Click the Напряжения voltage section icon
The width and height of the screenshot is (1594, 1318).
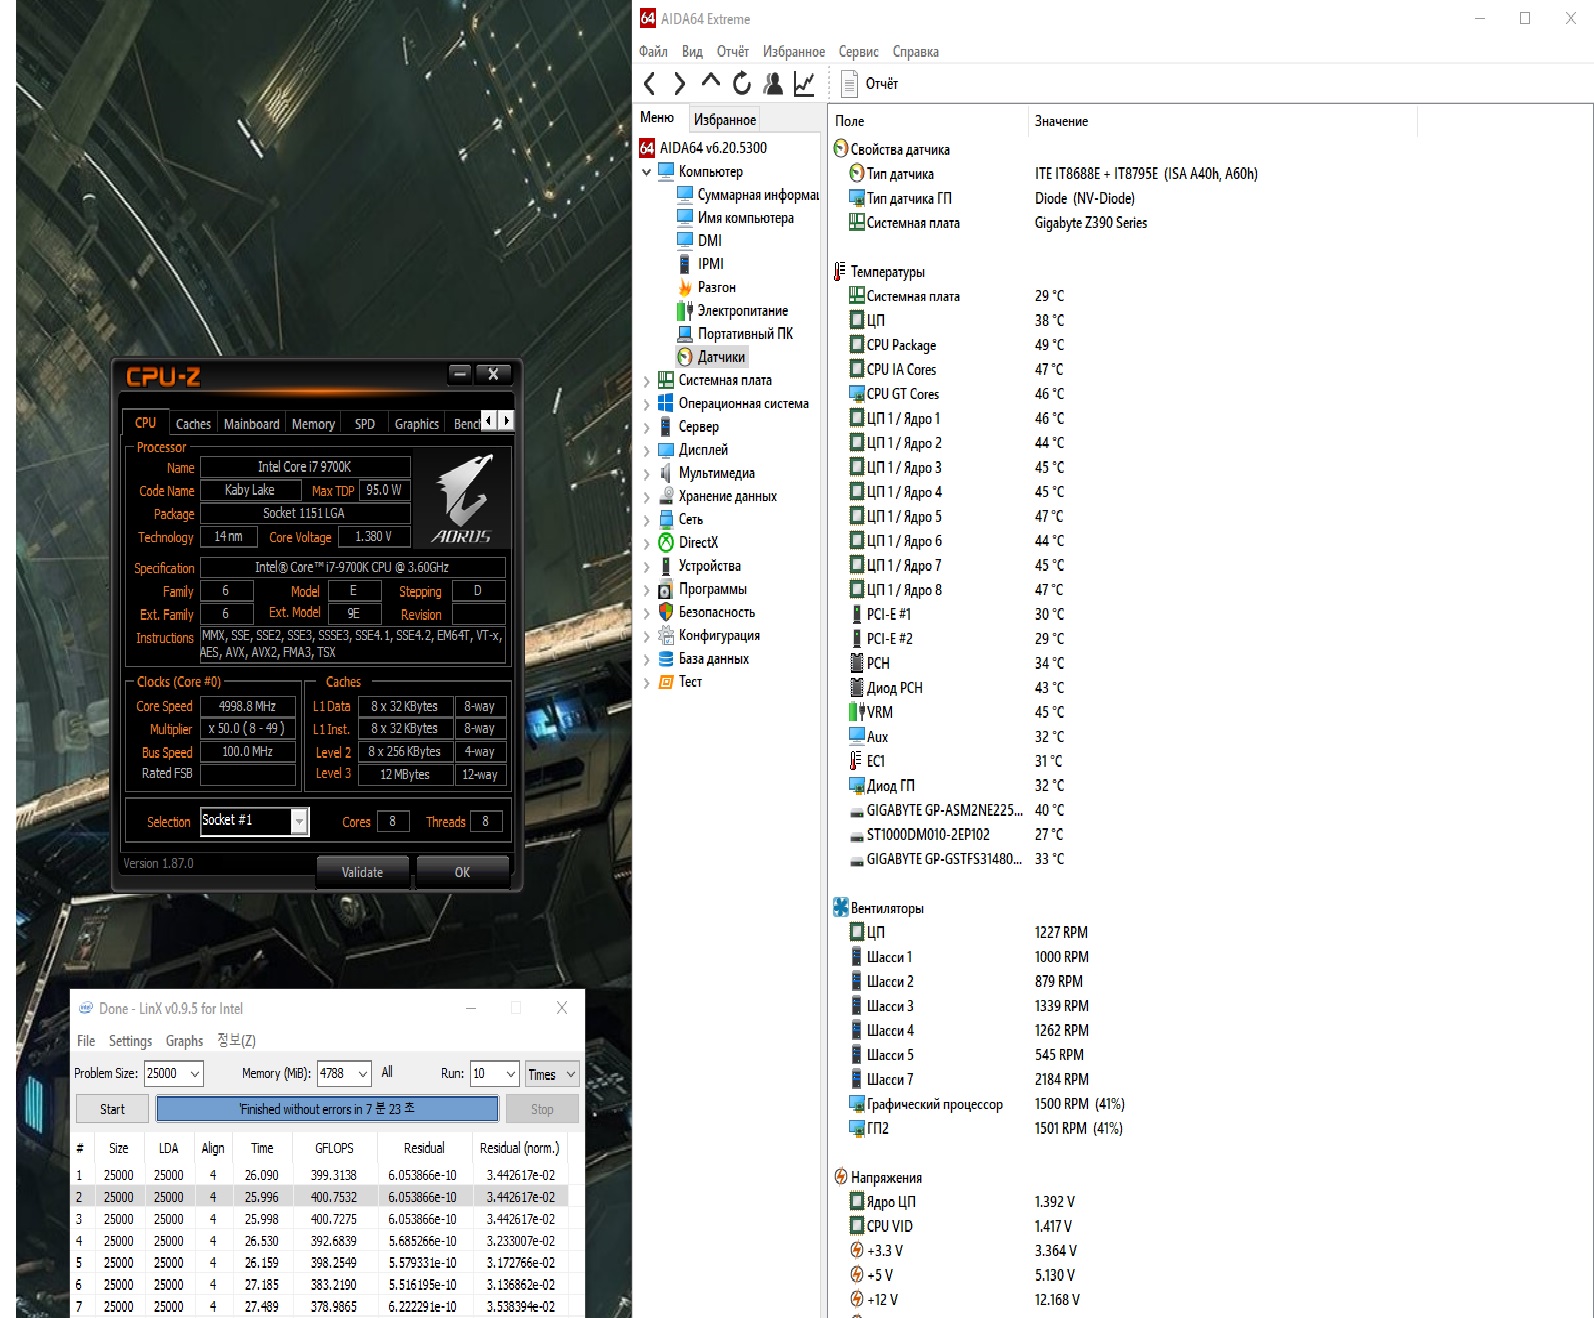tap(841, 1177)
